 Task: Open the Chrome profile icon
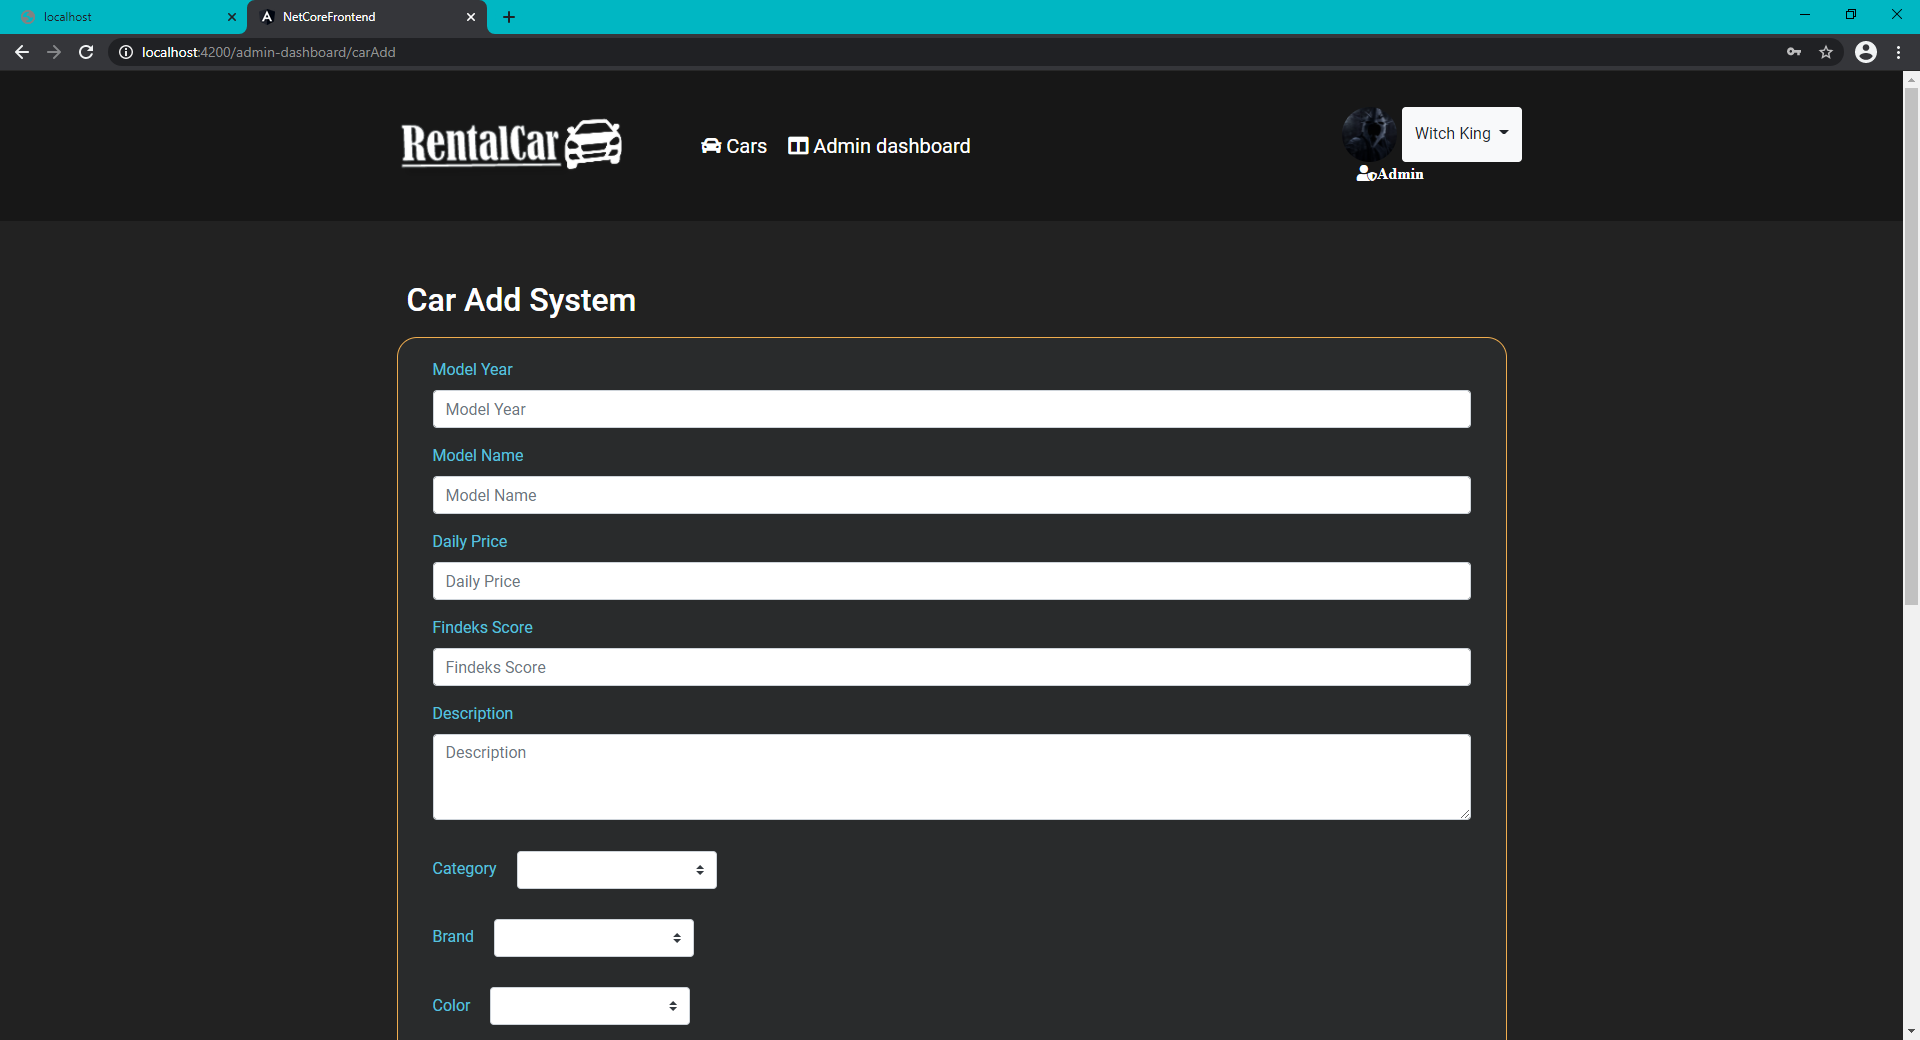point(1866,52)
